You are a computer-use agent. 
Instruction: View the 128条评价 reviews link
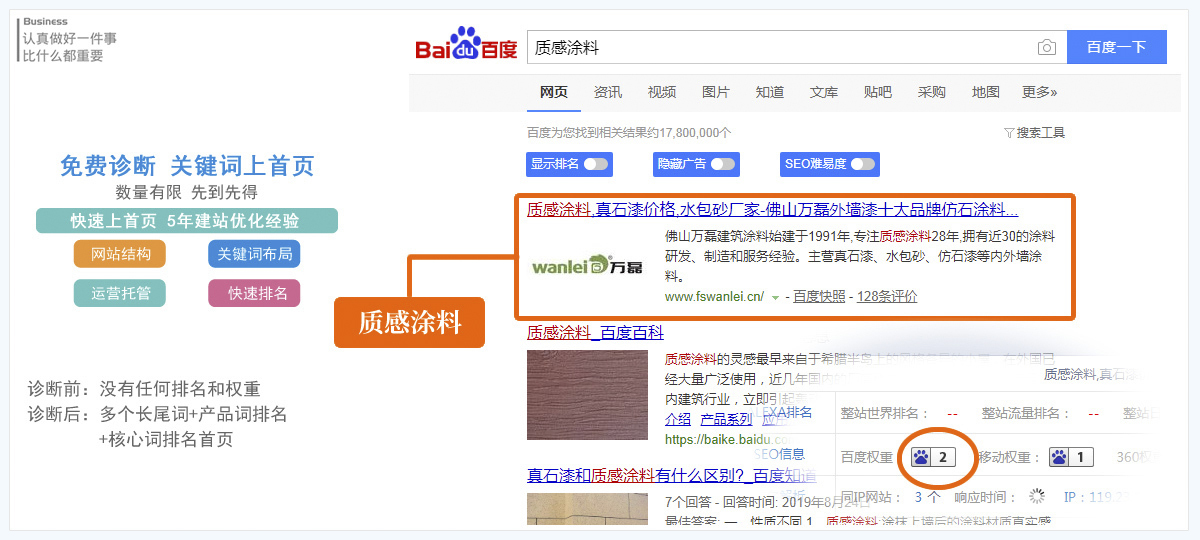pos(887,297)
